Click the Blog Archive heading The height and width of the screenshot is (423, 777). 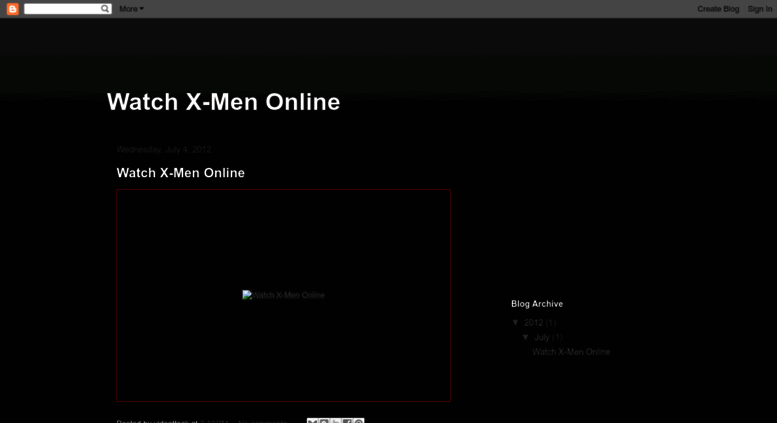click(537, 304)
